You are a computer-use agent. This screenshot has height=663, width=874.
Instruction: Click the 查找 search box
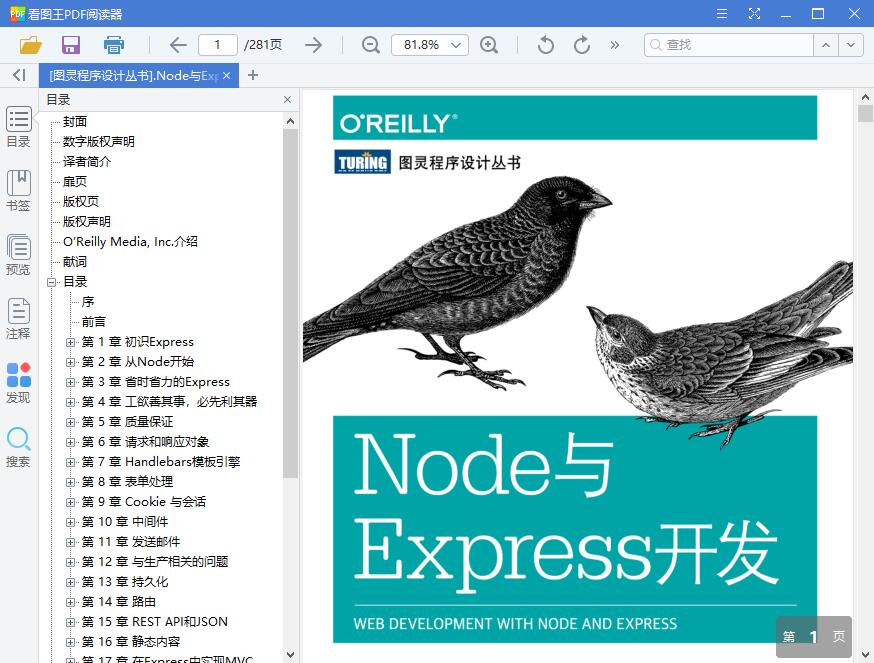[x=729, y=45]
